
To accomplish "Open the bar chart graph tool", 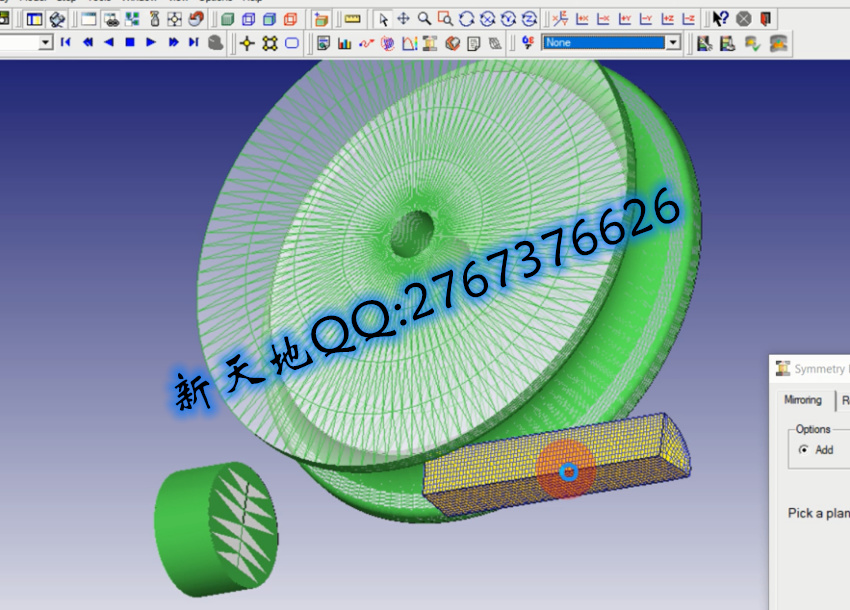I will [x=345, y=43].
